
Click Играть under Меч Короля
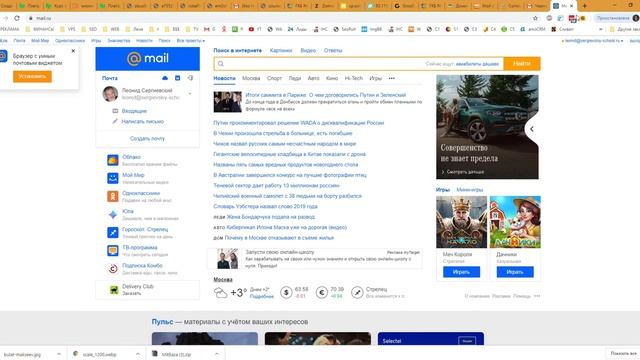[x=462, y=272]
